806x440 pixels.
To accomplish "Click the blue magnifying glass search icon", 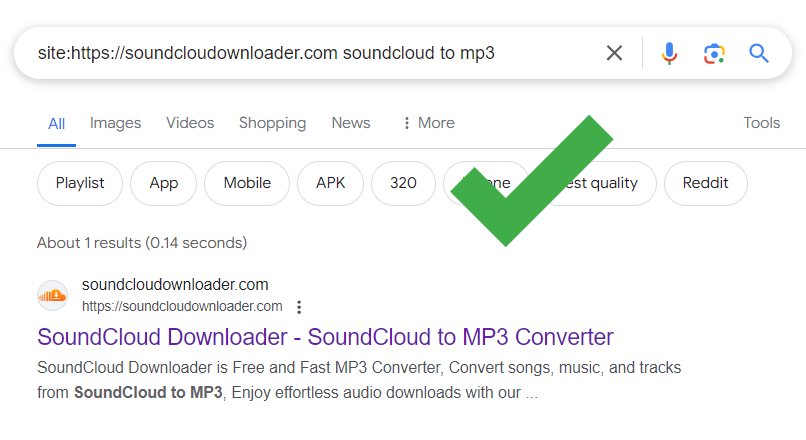I will click(x=759, y=53).
